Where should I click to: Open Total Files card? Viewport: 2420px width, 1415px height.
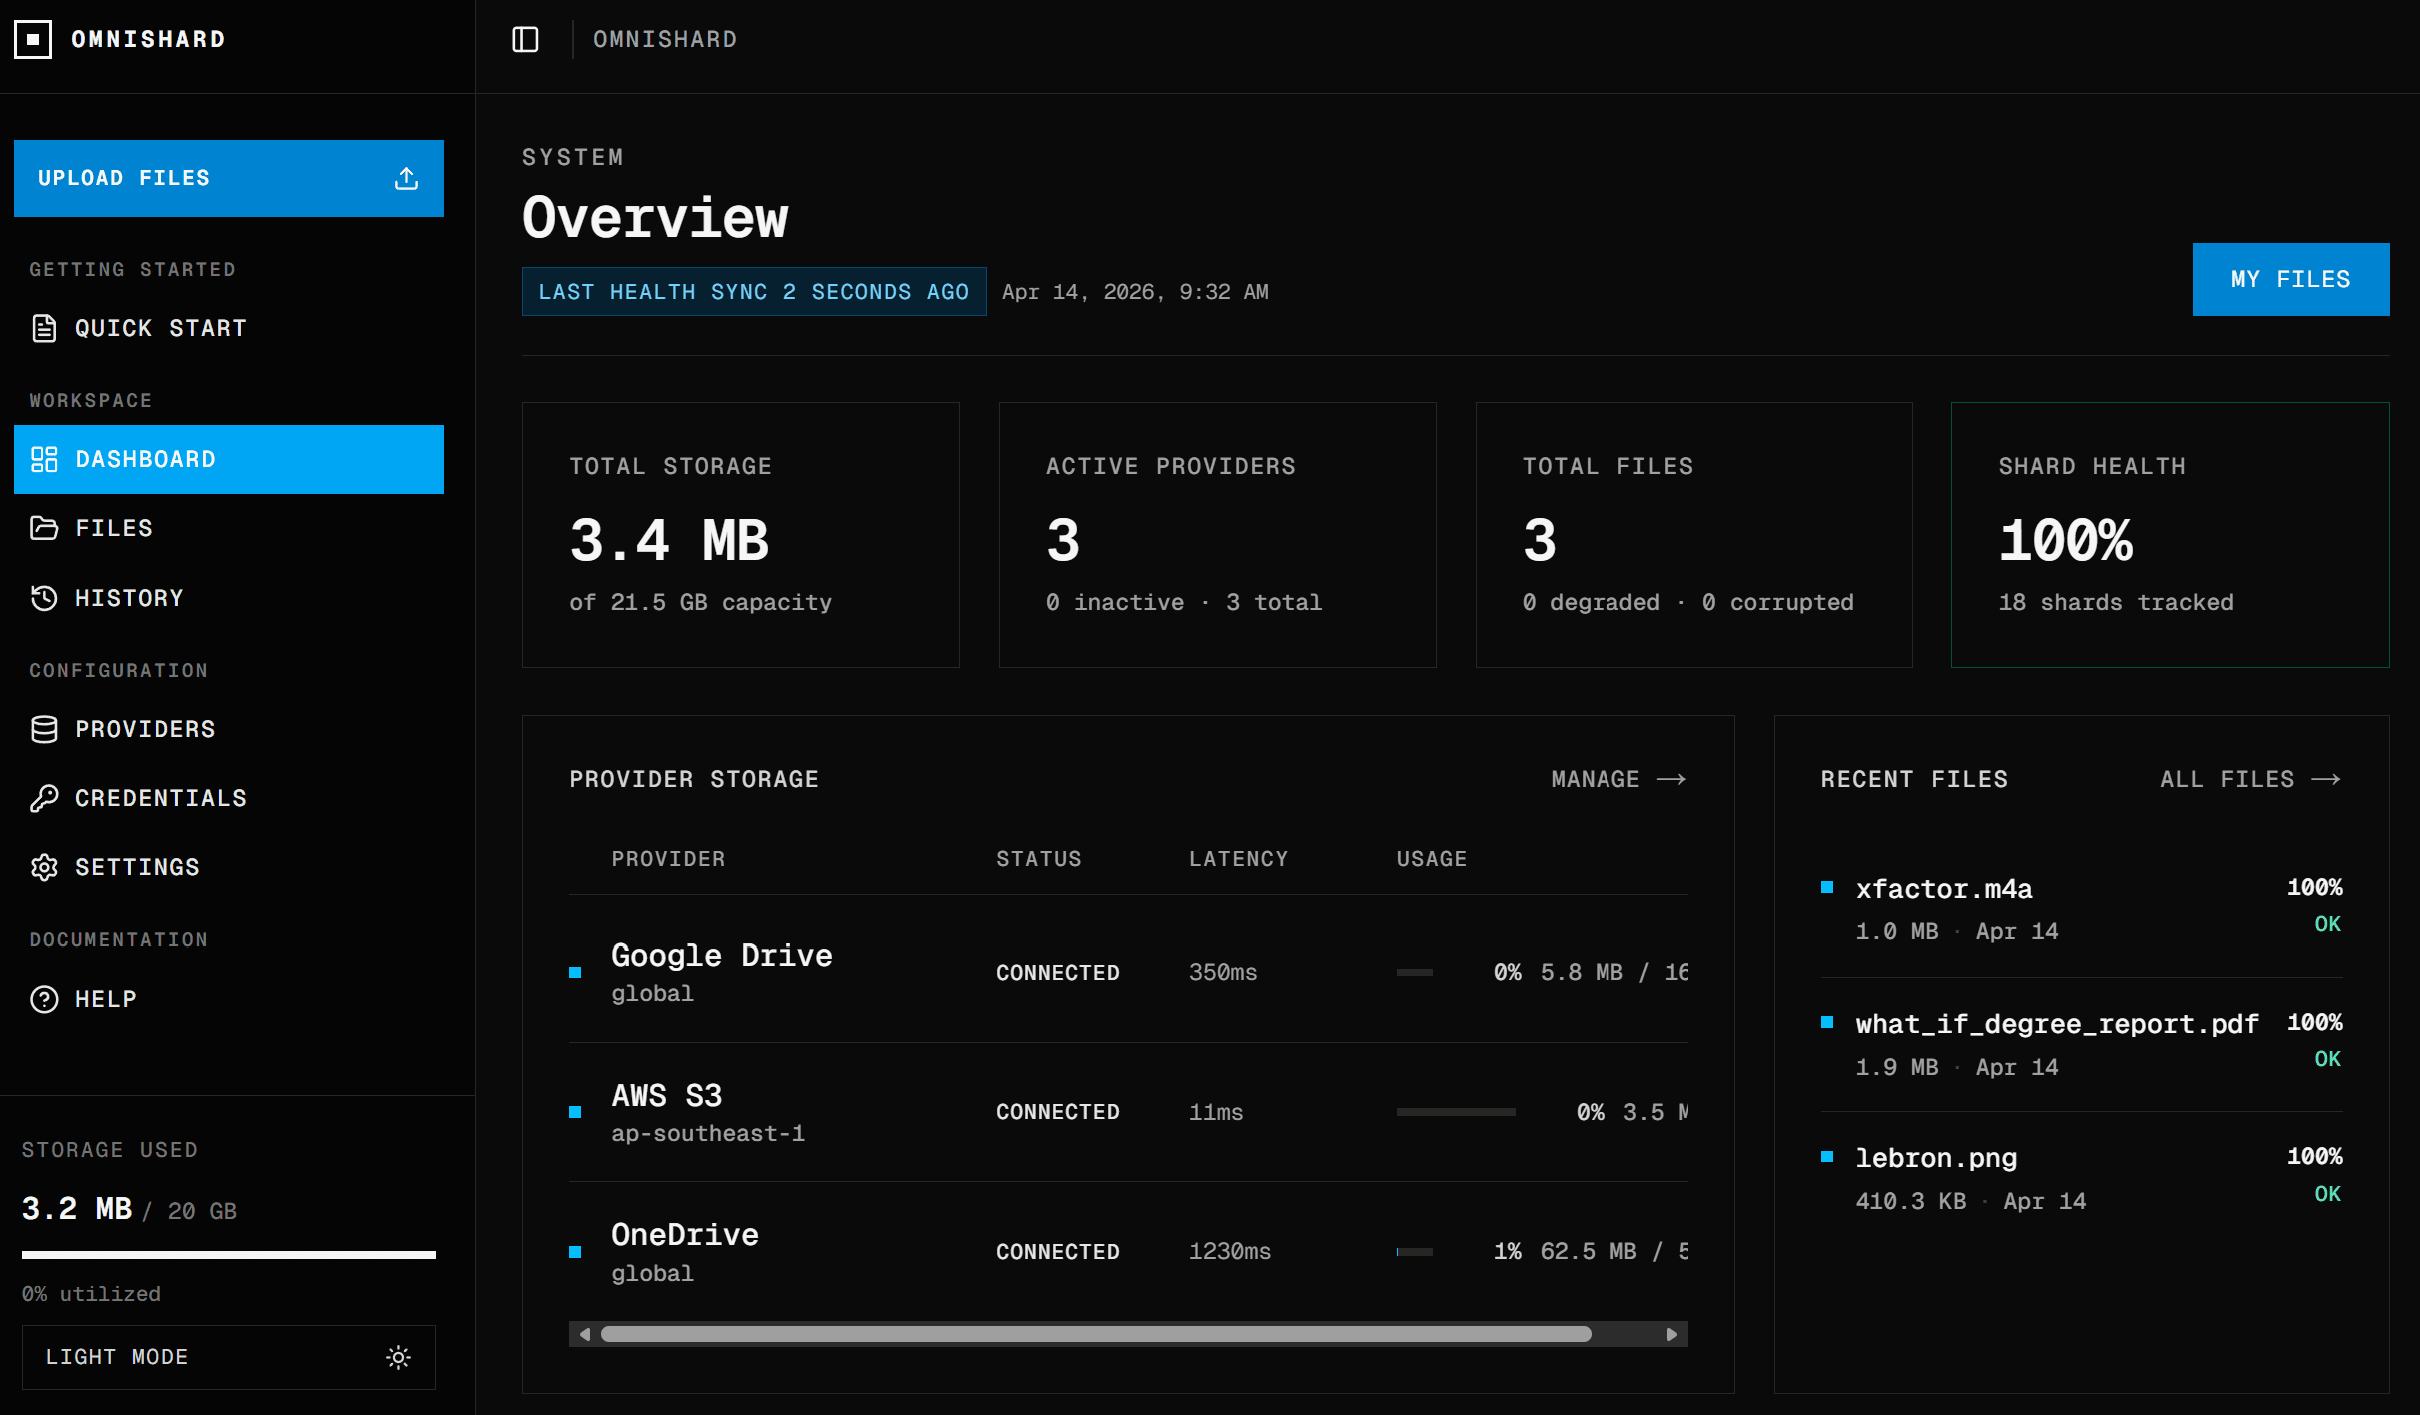tap(1694, 535)
